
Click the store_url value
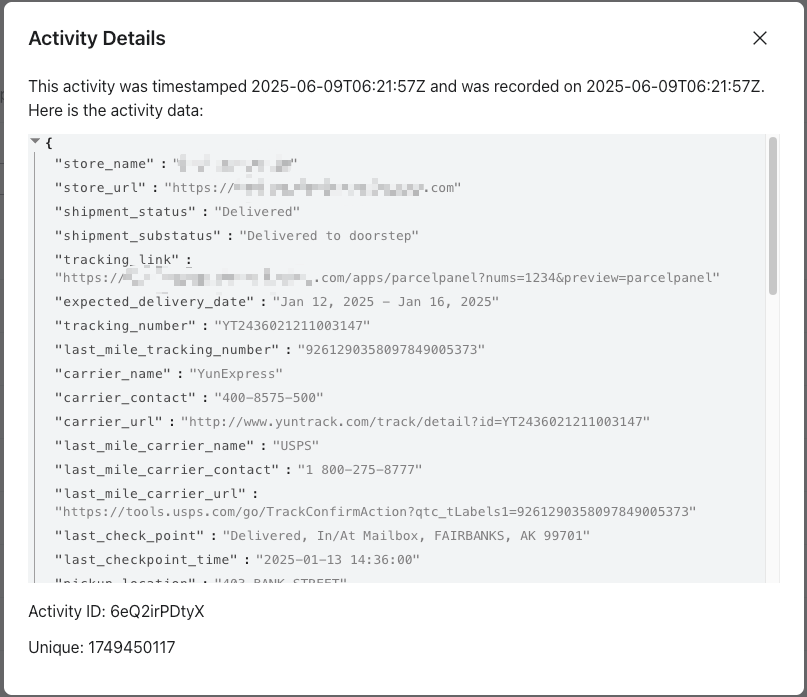point(312,188)
